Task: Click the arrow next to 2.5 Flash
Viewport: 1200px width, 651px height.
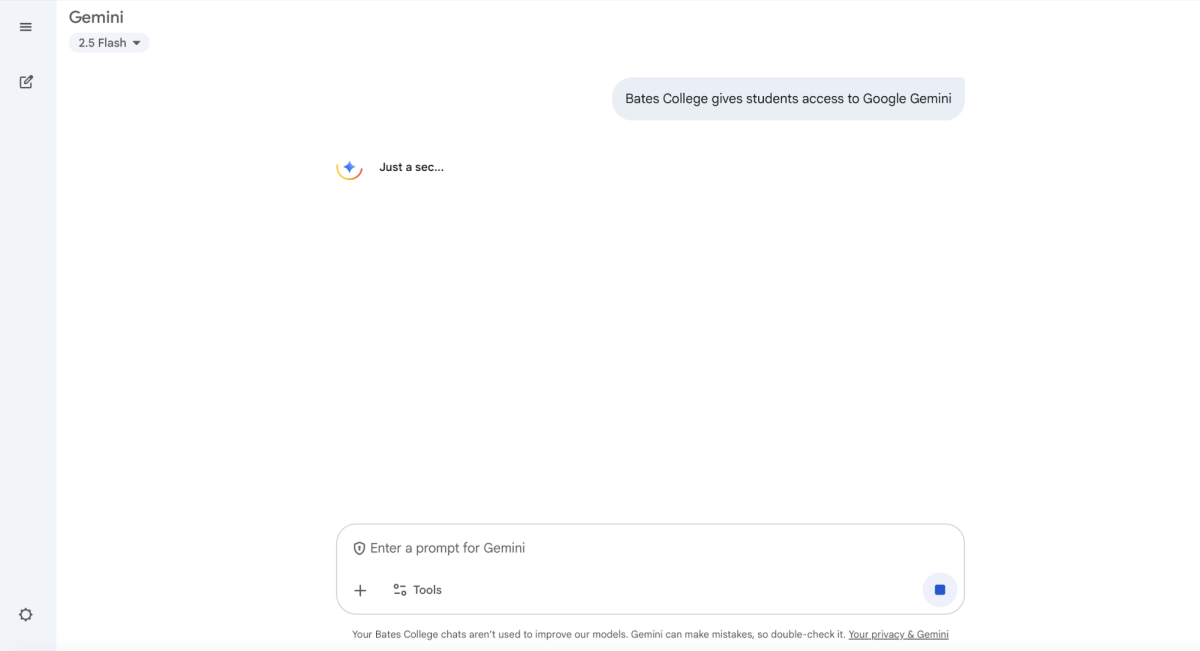Action: coord(137,43)
